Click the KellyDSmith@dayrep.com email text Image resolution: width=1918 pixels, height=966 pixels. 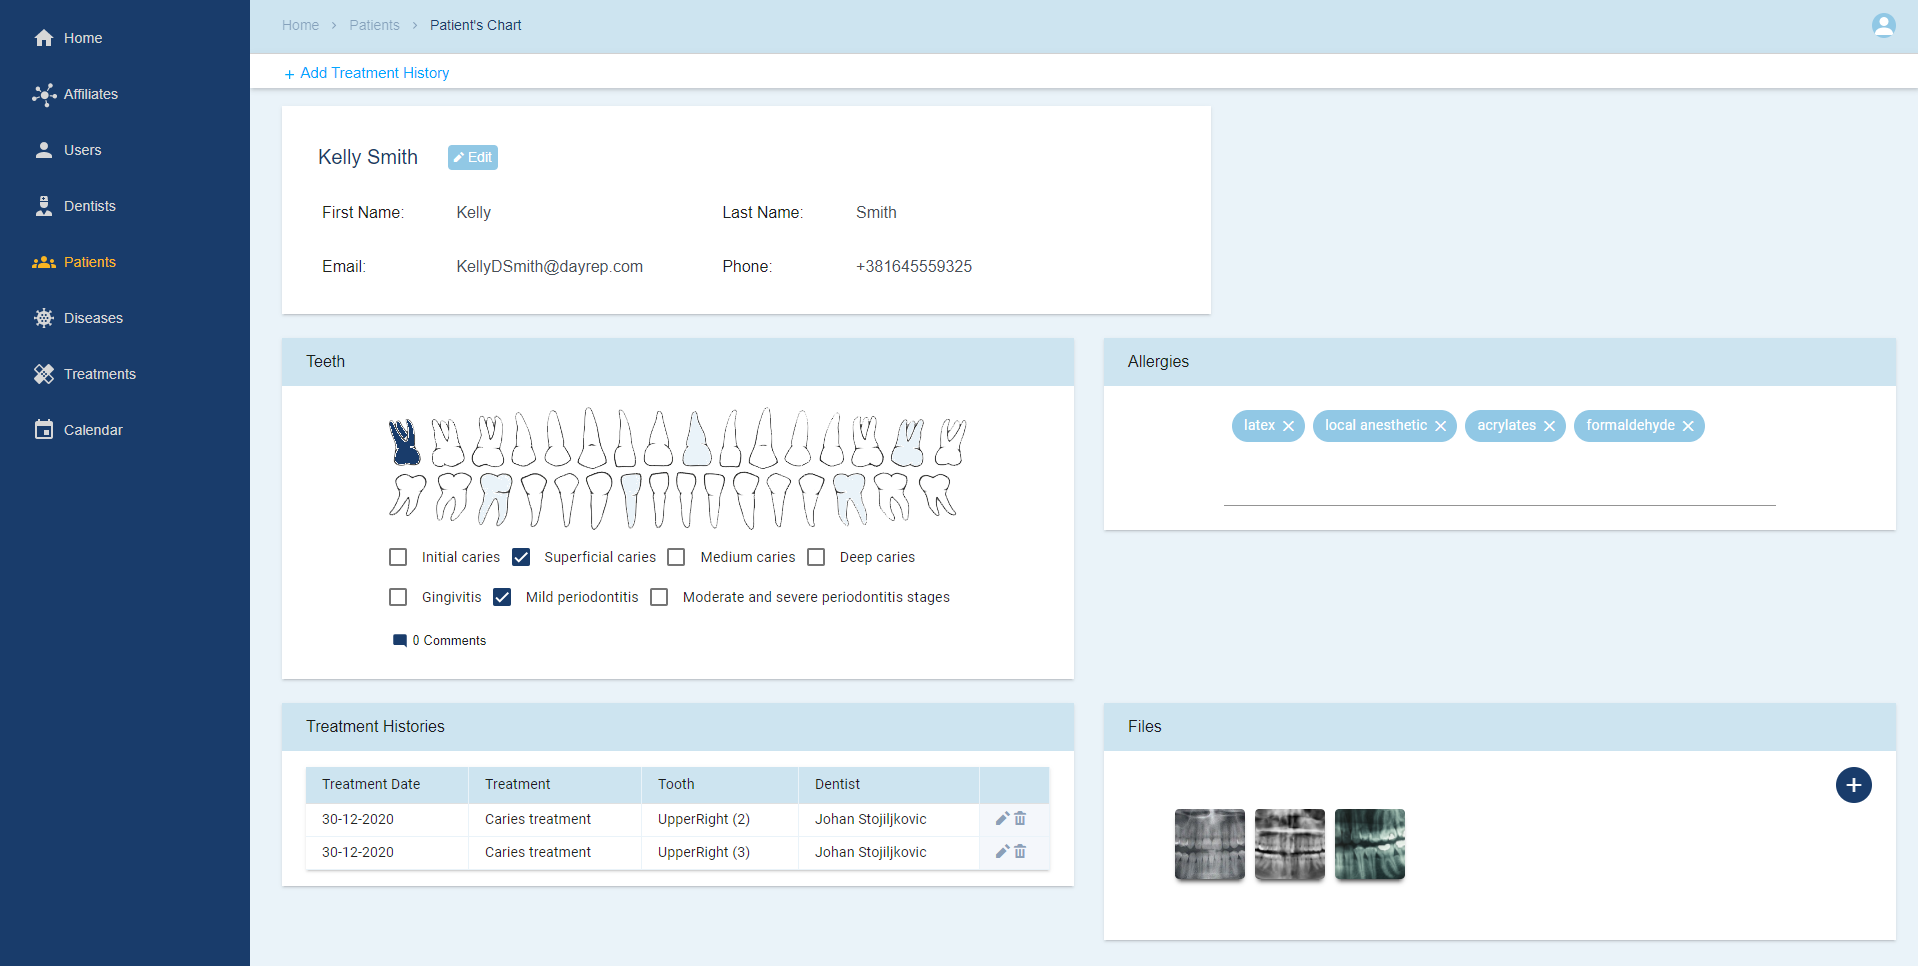tap(550, 266)
